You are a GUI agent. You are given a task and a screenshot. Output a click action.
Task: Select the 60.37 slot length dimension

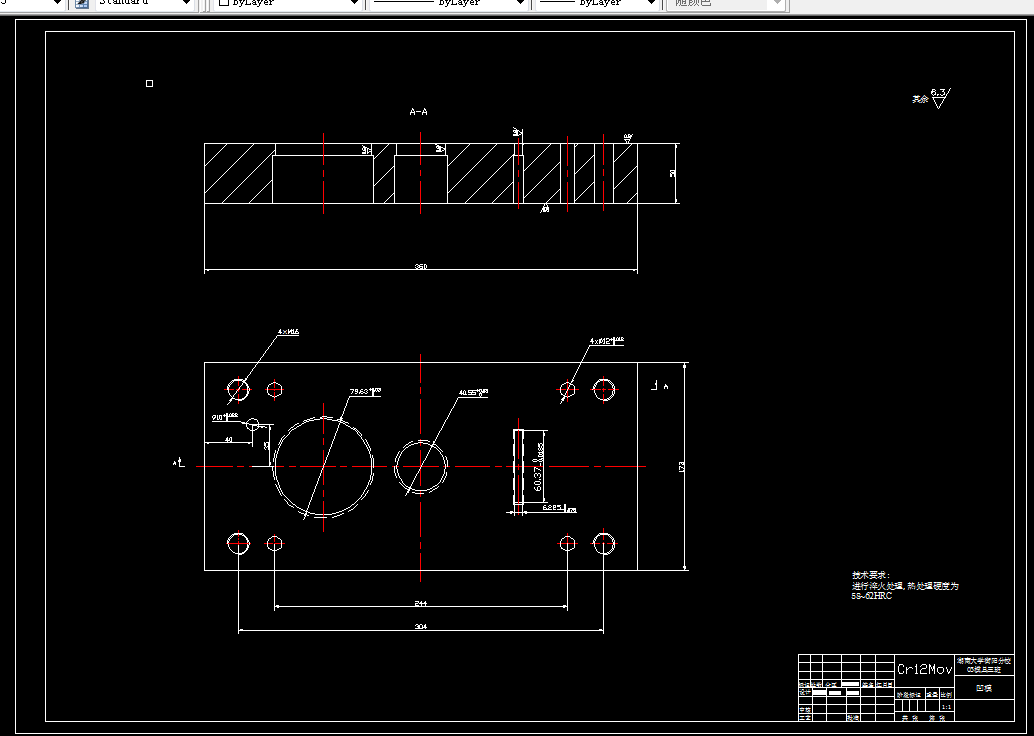539,467
